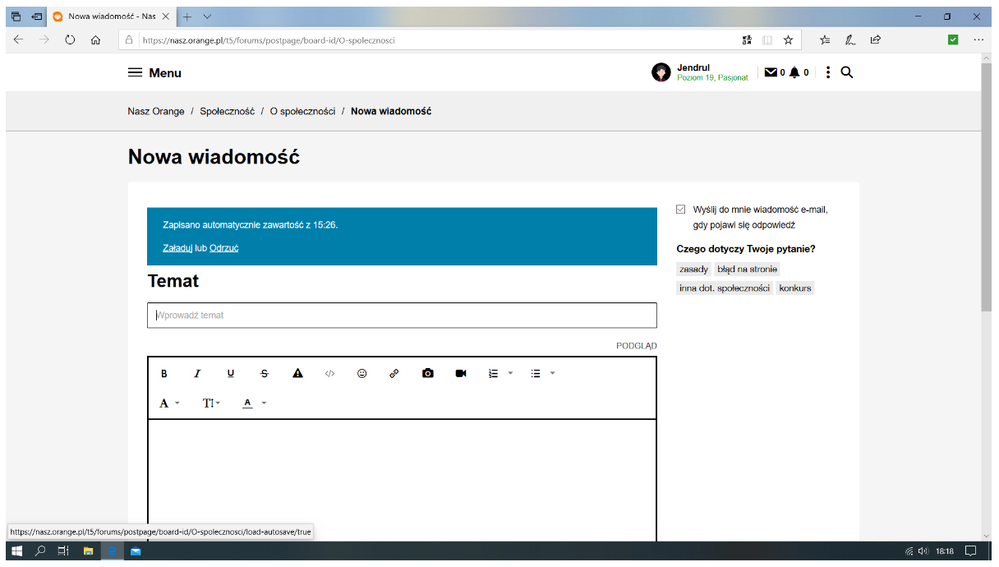
Task: Go to Nasz Orange breadcrumb
Action: [155, 111]
